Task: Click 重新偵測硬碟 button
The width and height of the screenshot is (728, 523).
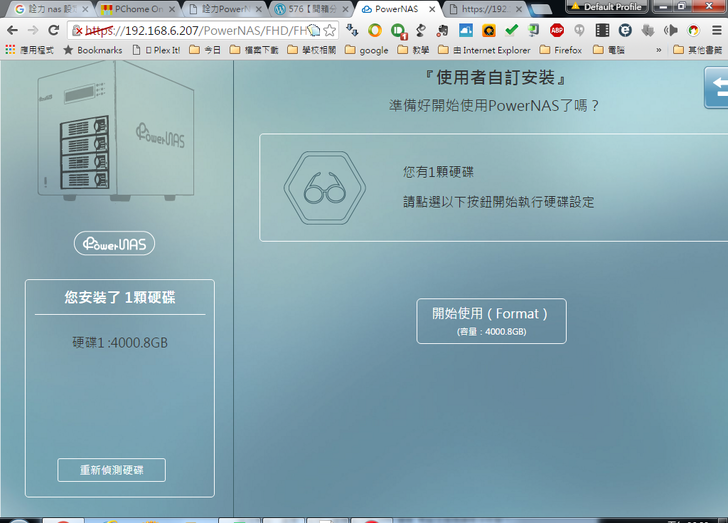Action: tap(111, 470)
